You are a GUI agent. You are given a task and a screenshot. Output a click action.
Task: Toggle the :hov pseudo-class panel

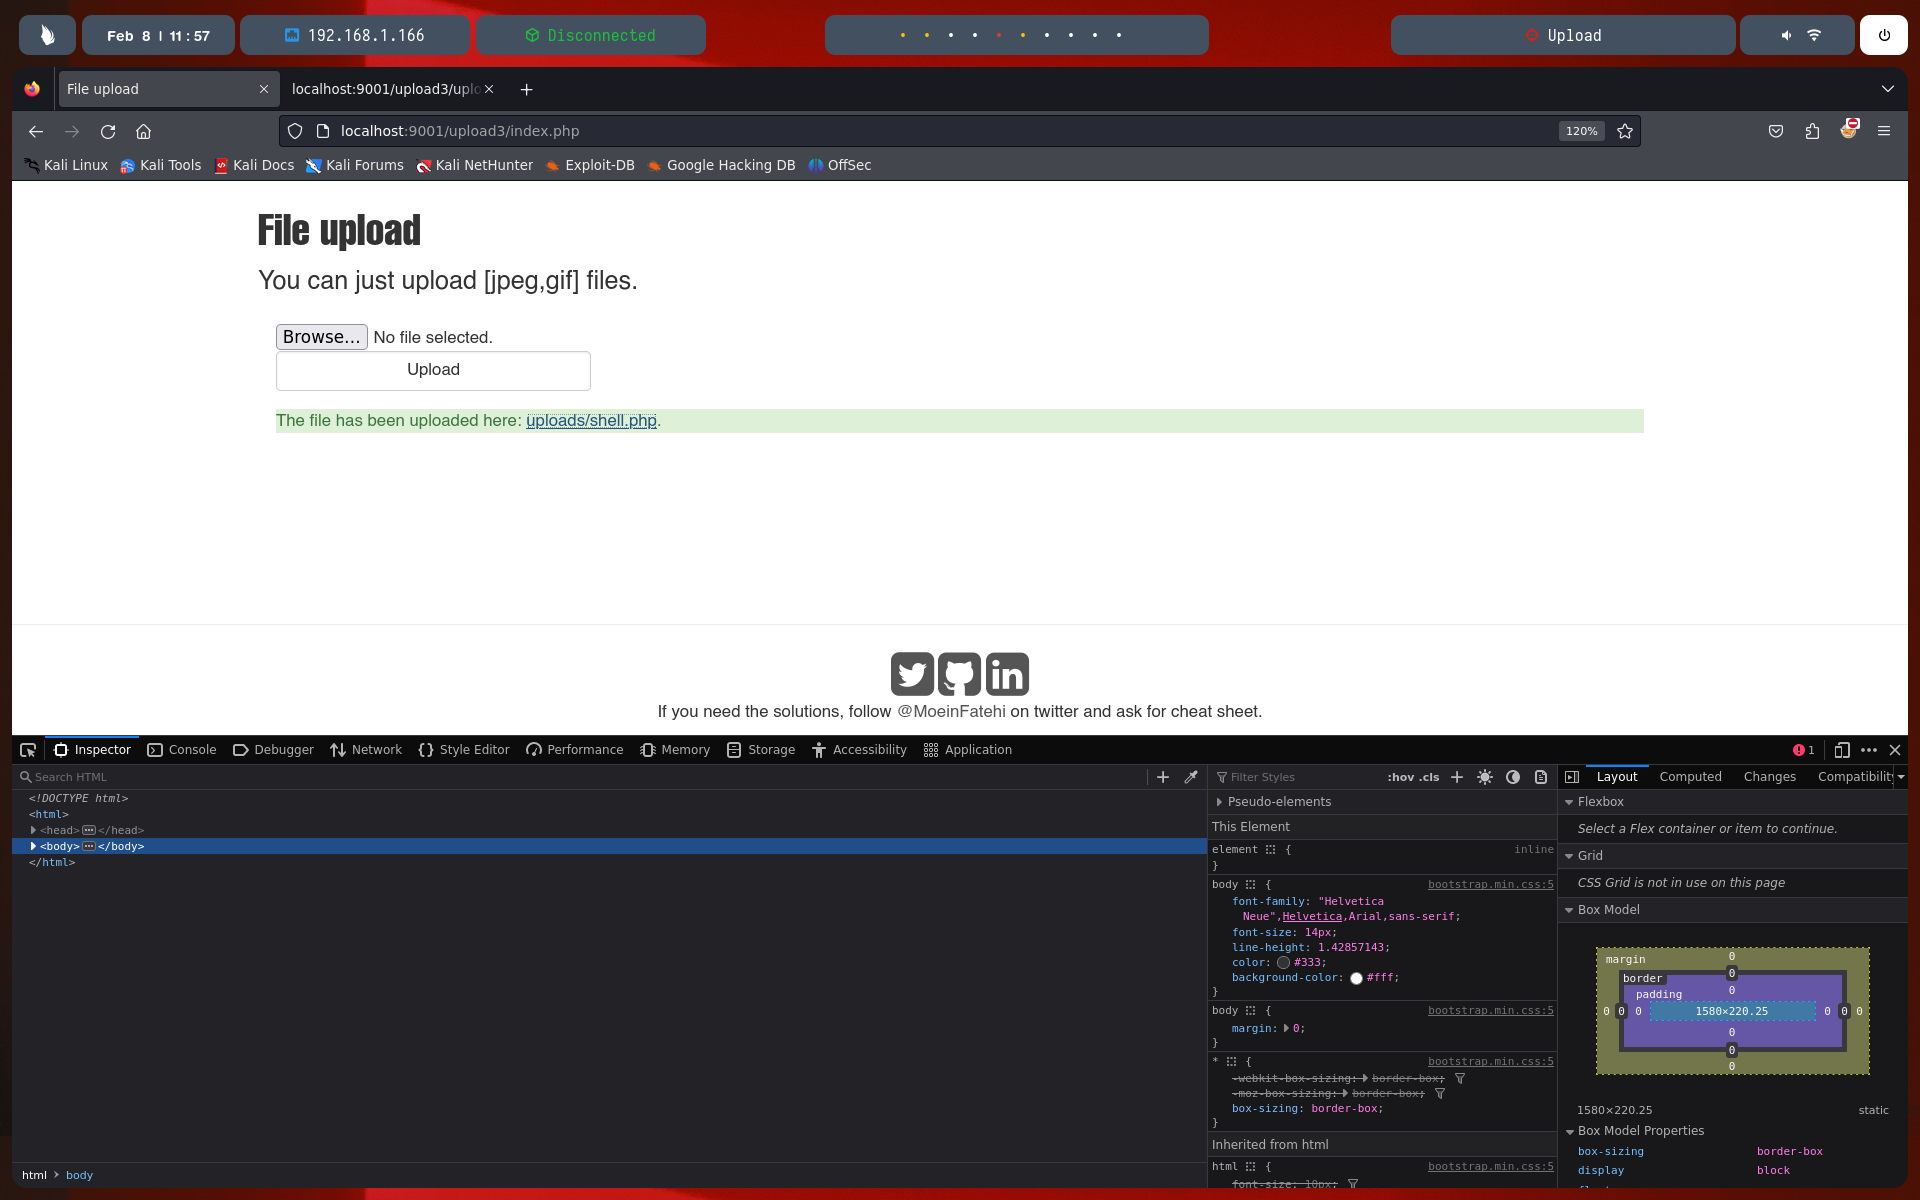(1400, 777)
